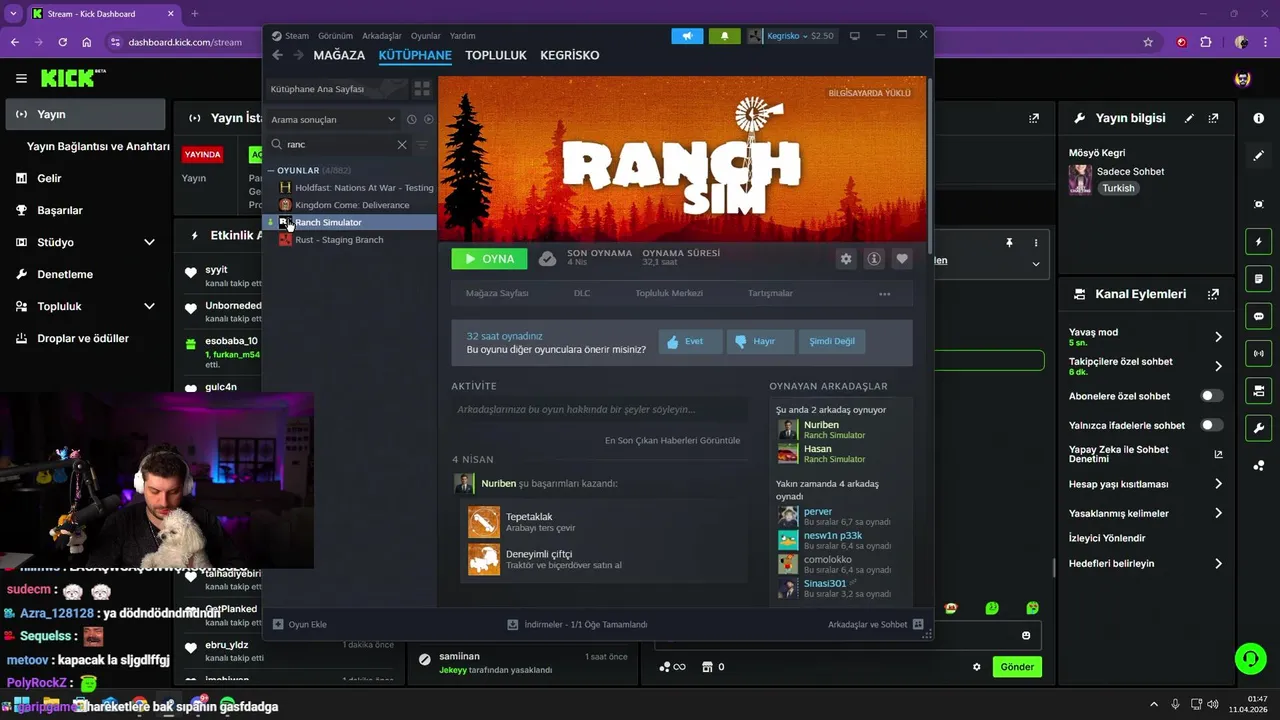Send chat message with Gönder
Image resolution: width=1280 pixels, height=720 pixels.
pyautogui.click(x=1017, y=667)
